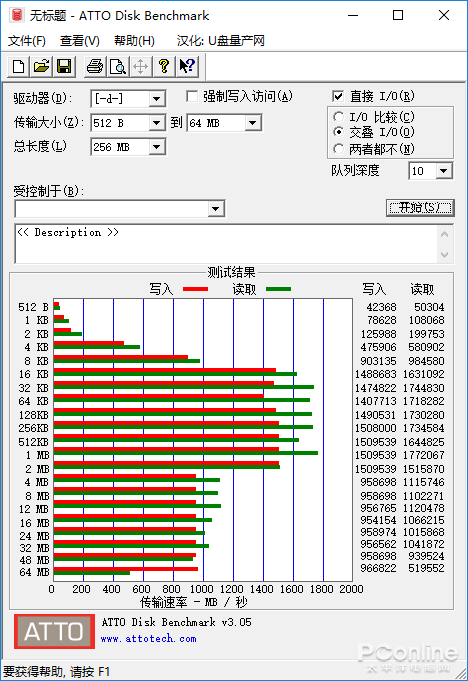Screen dimensions: 468x681
Task: Open Print Preview magnifier icon
Action: pyautogui.click(x=118, y=66)
